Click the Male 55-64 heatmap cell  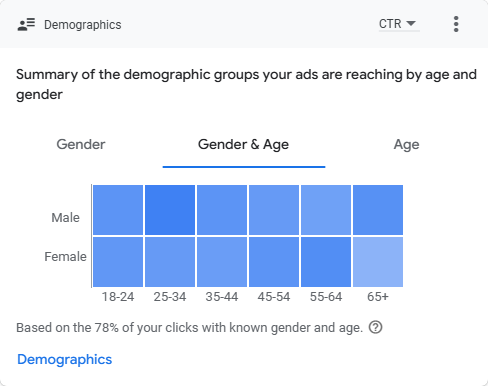[x=326, y=210]
